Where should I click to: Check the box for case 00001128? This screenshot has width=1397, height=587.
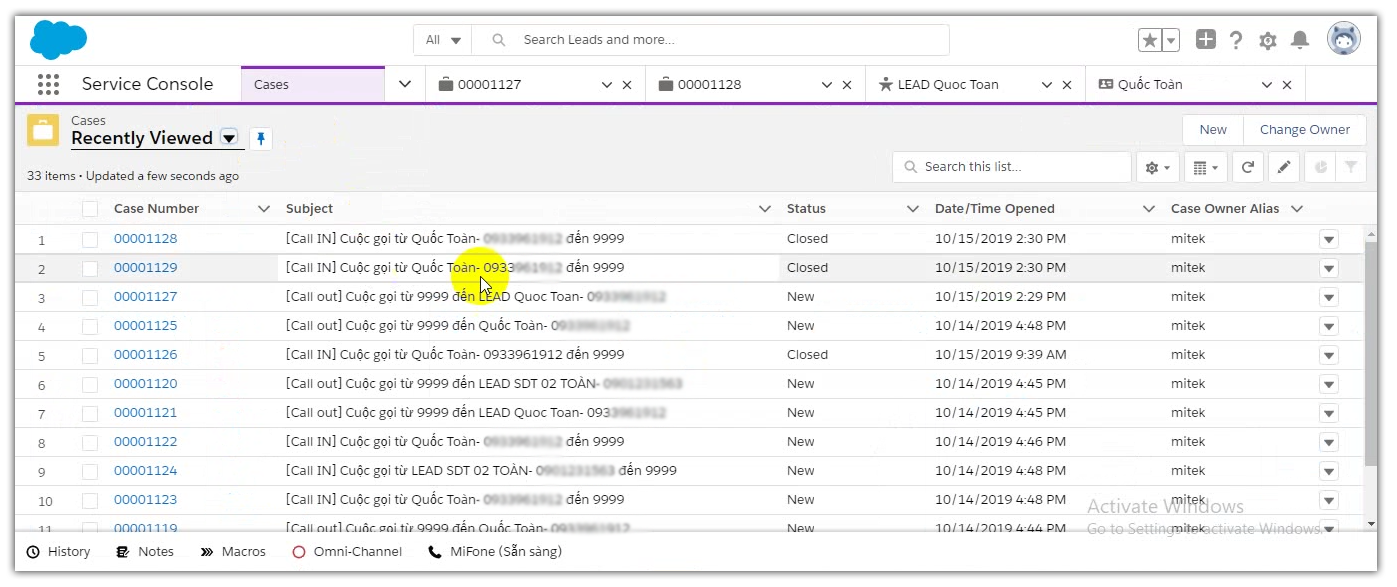[90, 239]
